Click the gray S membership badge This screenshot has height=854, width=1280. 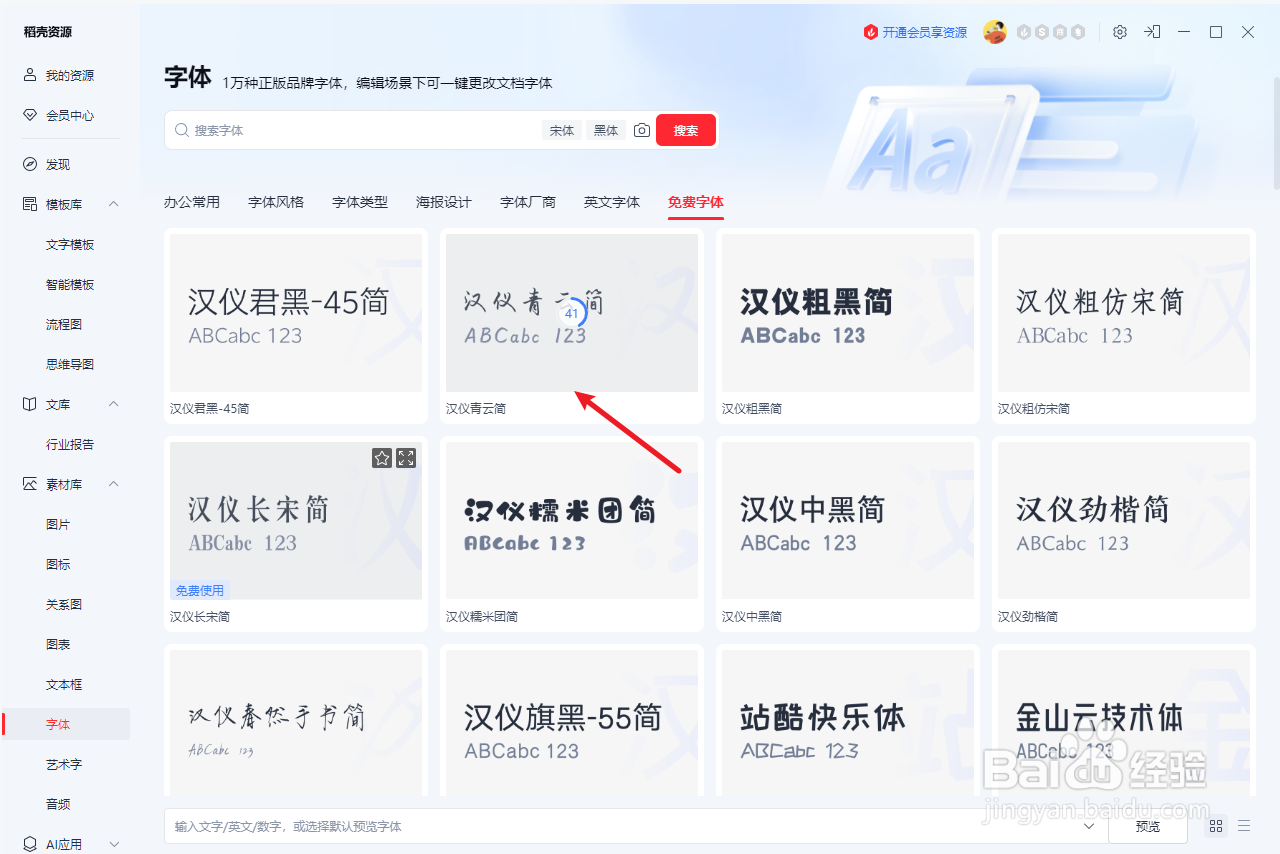pyautogui.click(x=1042, y=32)
